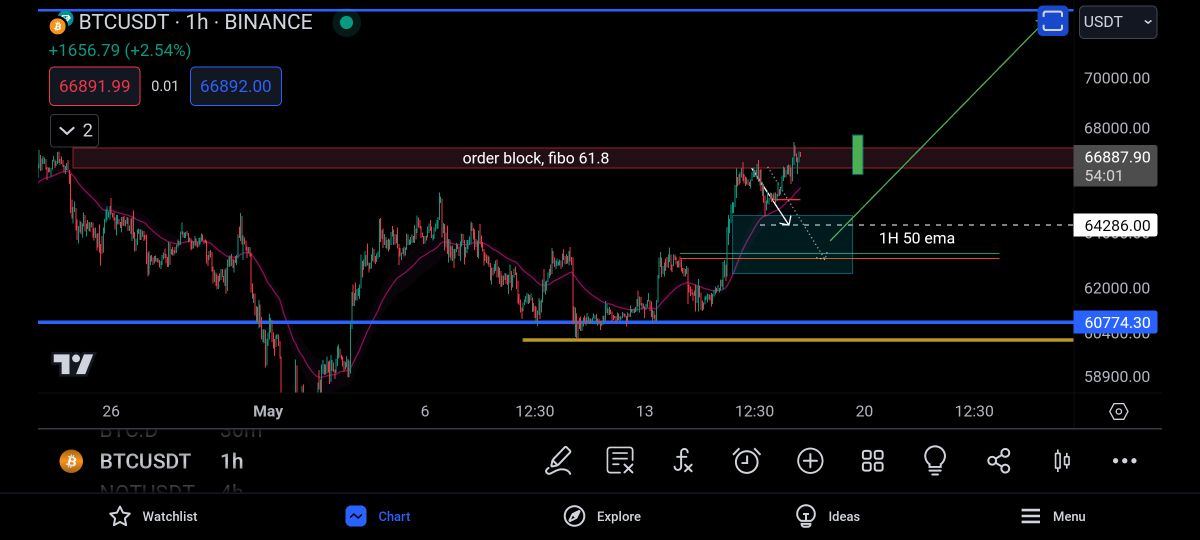
Task: Switch to the Explore tab
Action: pos(603,516)
